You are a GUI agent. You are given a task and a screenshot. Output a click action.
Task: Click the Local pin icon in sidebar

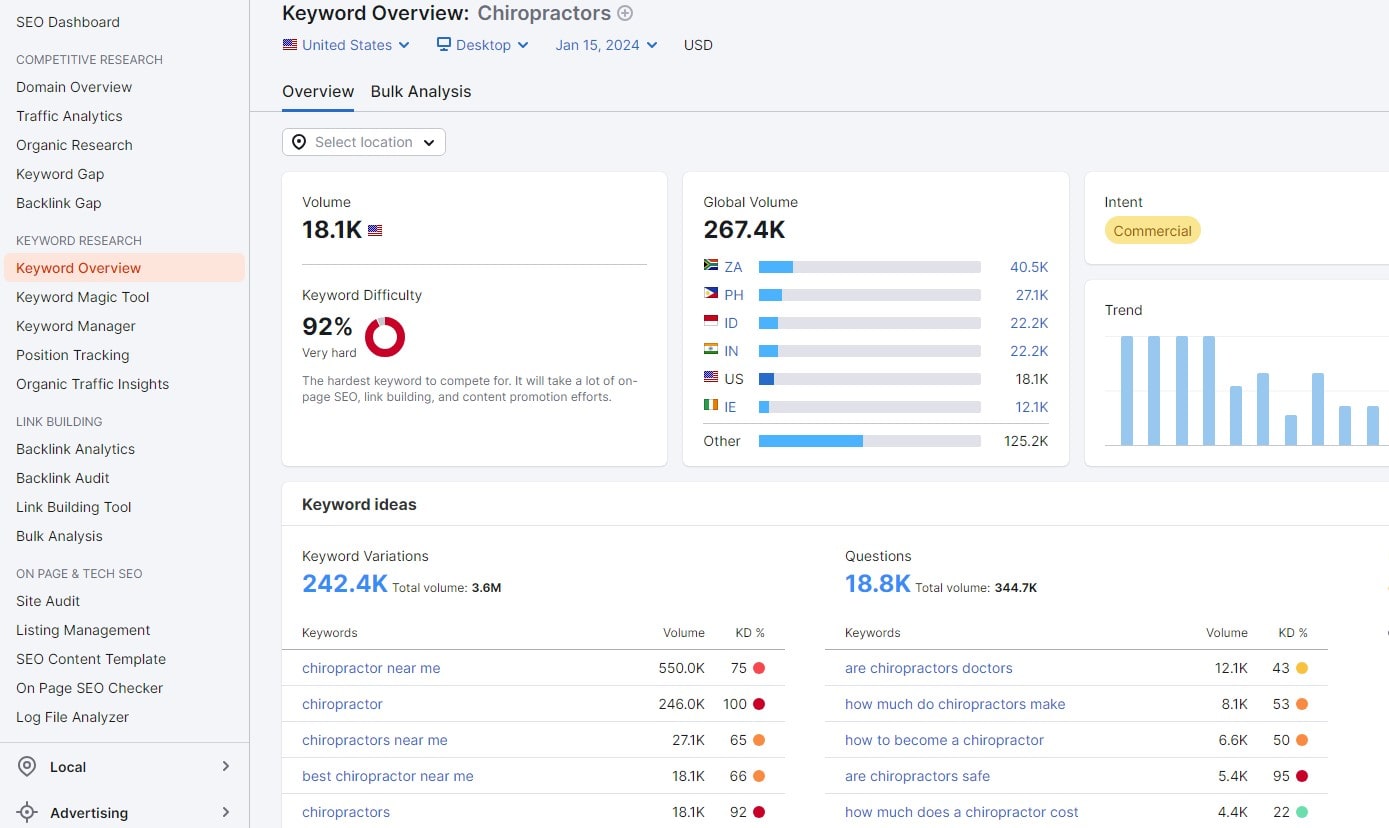click(x=27, y=767)
